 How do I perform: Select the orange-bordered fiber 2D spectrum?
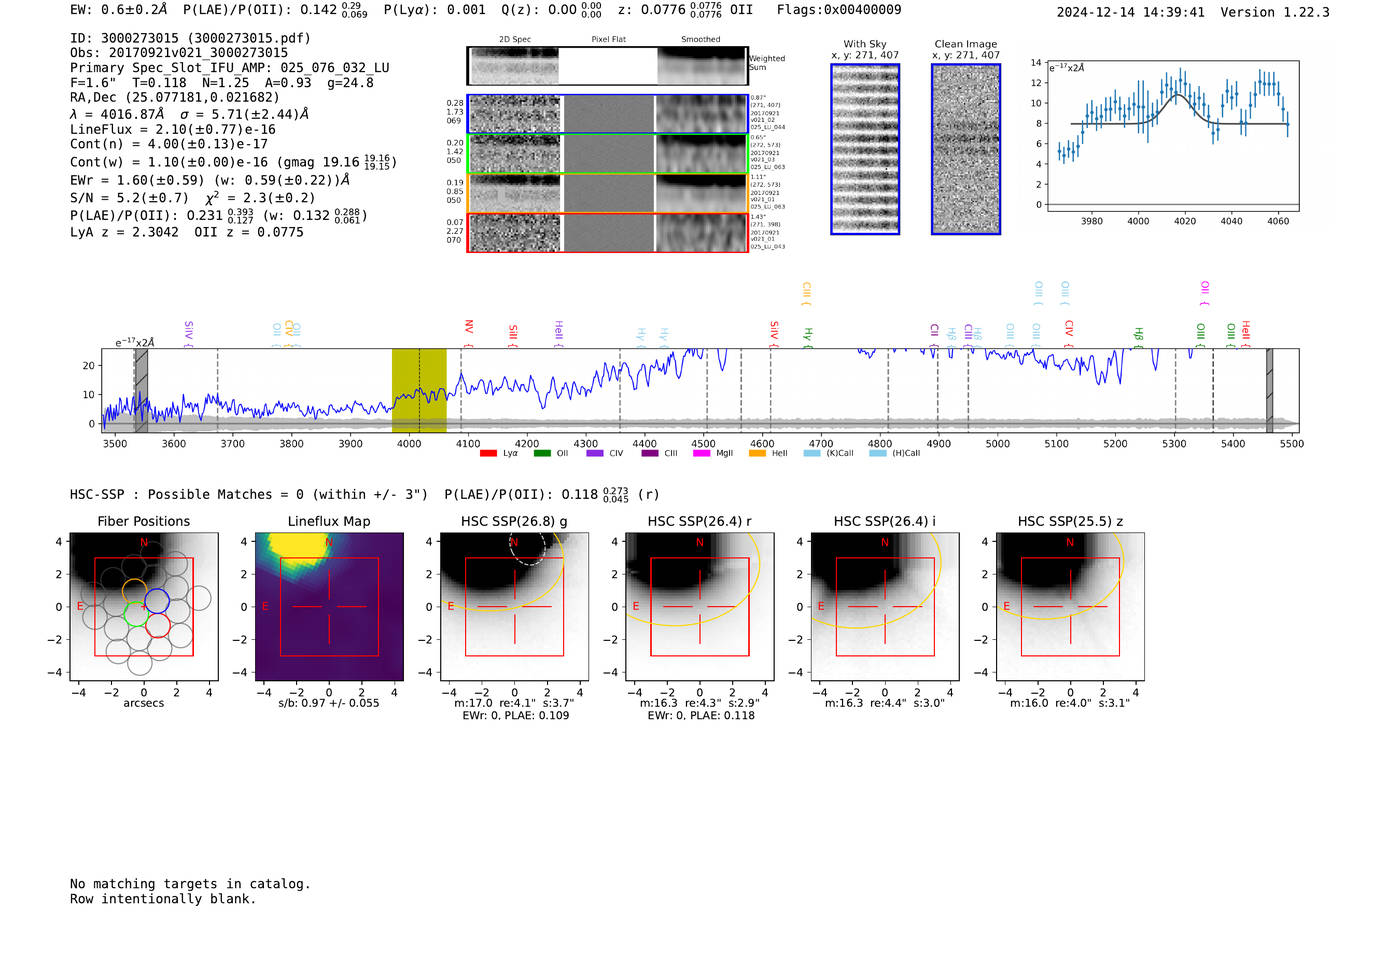608,193
